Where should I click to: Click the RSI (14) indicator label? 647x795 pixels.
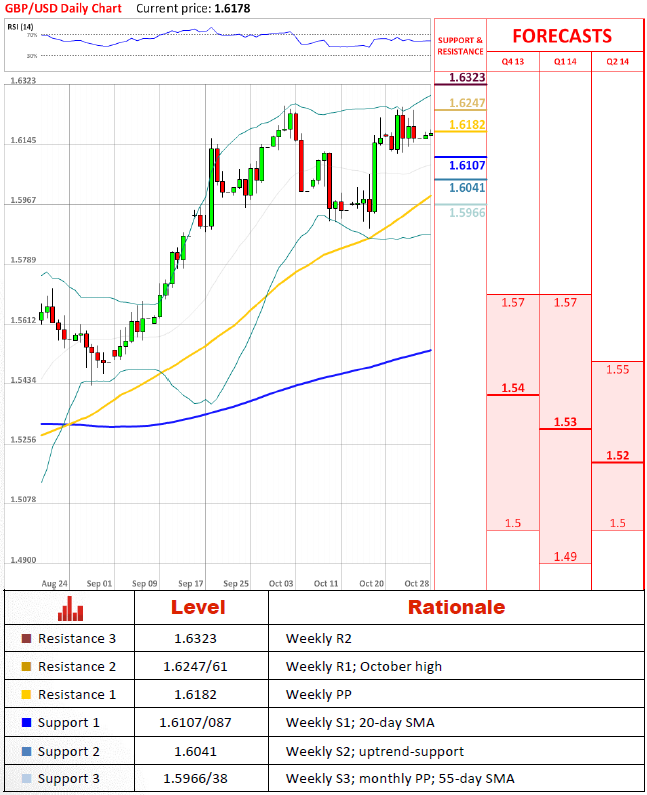[20, 26]
